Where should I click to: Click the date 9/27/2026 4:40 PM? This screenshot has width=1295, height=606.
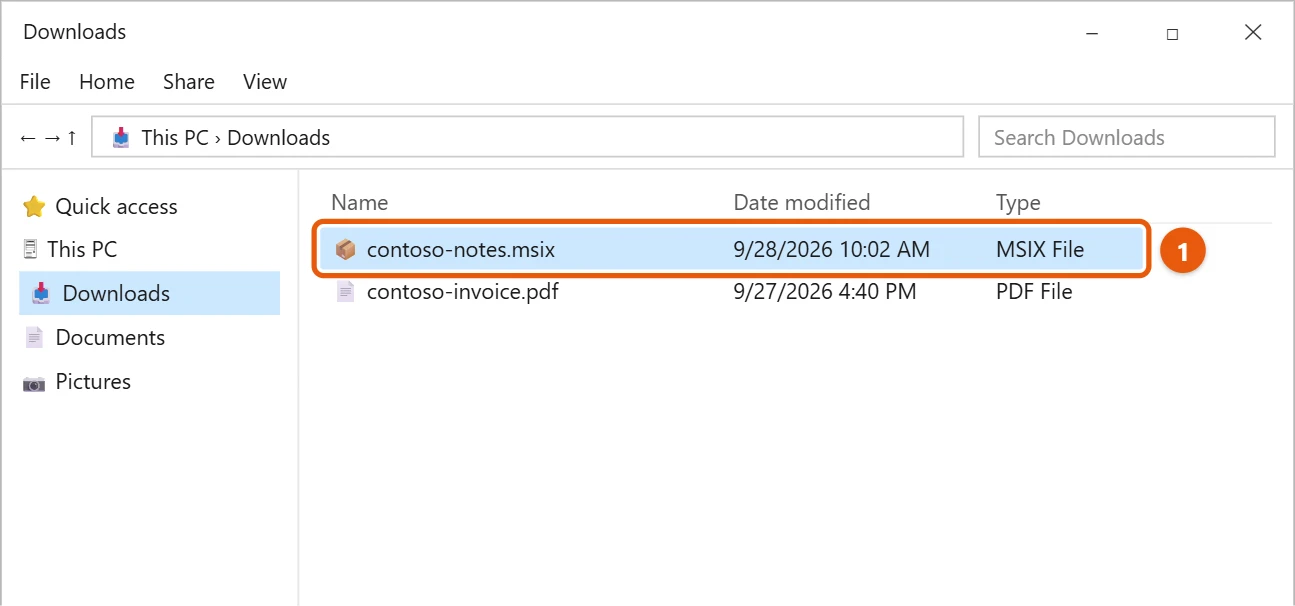(x=824, y=292)
